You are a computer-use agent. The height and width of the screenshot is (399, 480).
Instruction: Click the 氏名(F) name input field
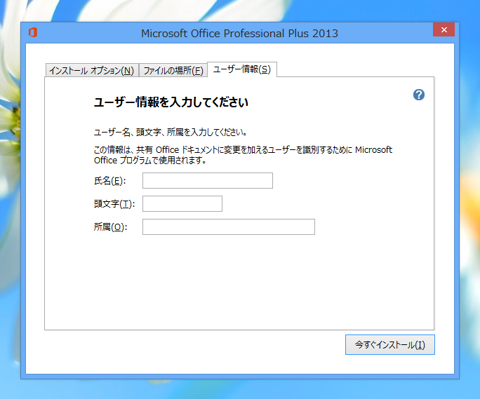[207, 180]
